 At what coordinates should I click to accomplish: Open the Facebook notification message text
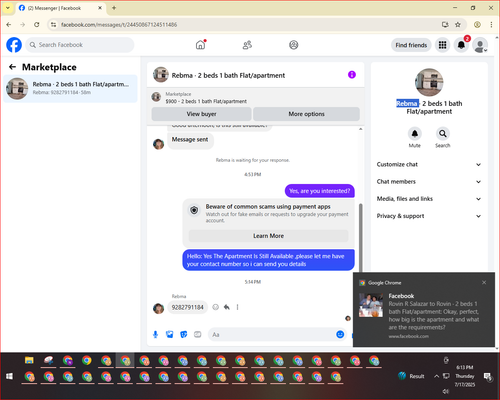(434, 315)
